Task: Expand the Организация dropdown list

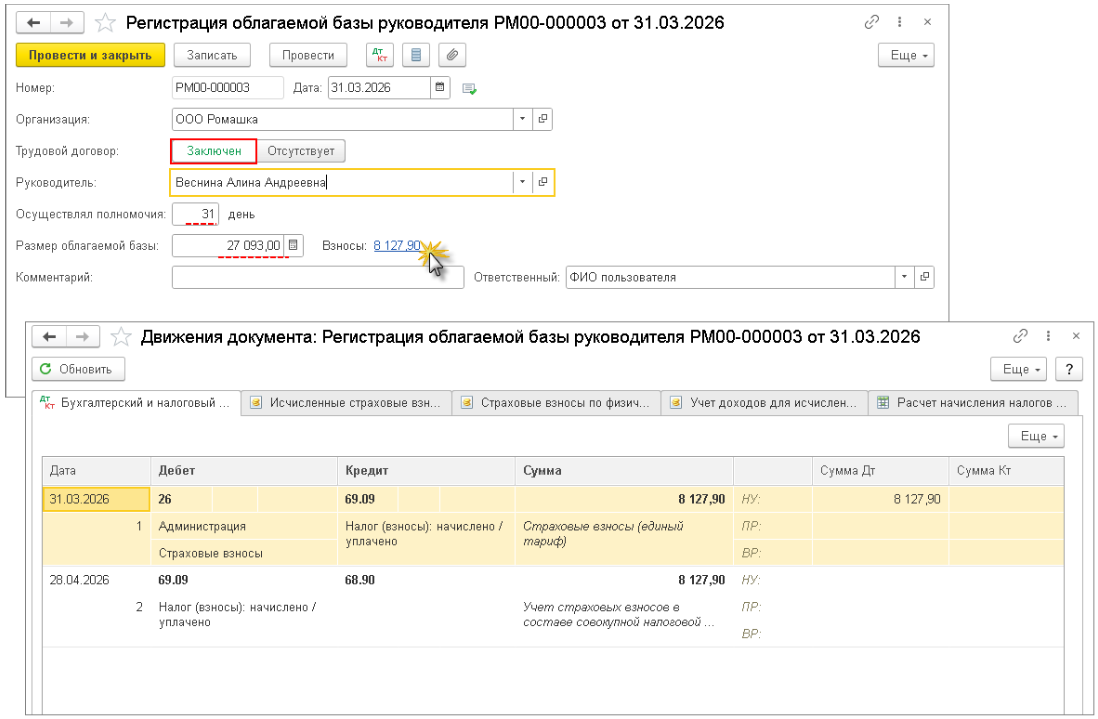Action: tap(522, 119)
